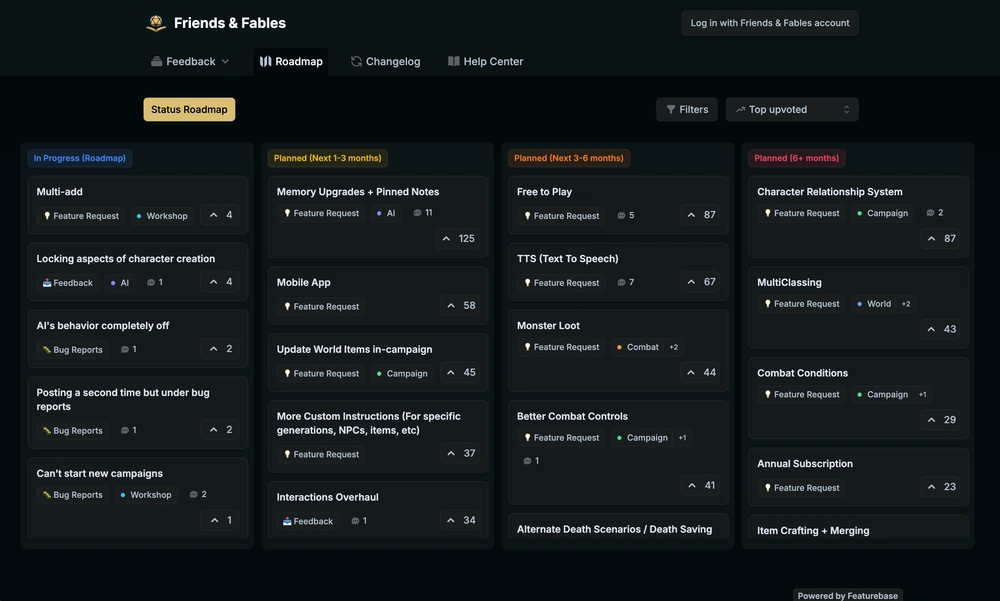This screenshot has width=1000, height=601.
Task: Click the In Progress (Roadmap) status label
Action: pos(80,158)
